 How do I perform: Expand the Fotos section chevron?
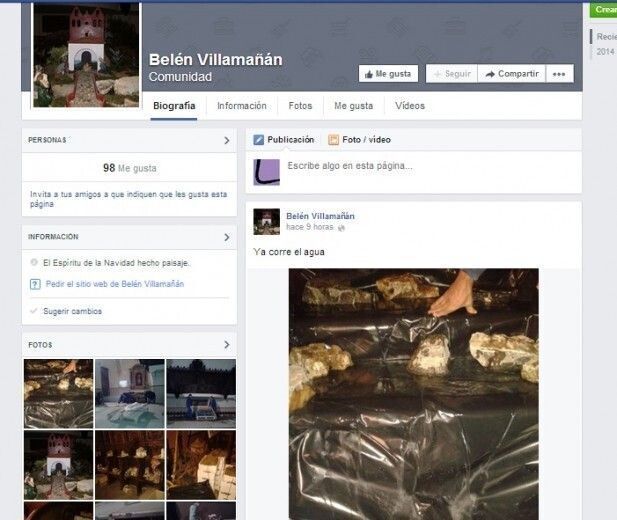point(227,345)
